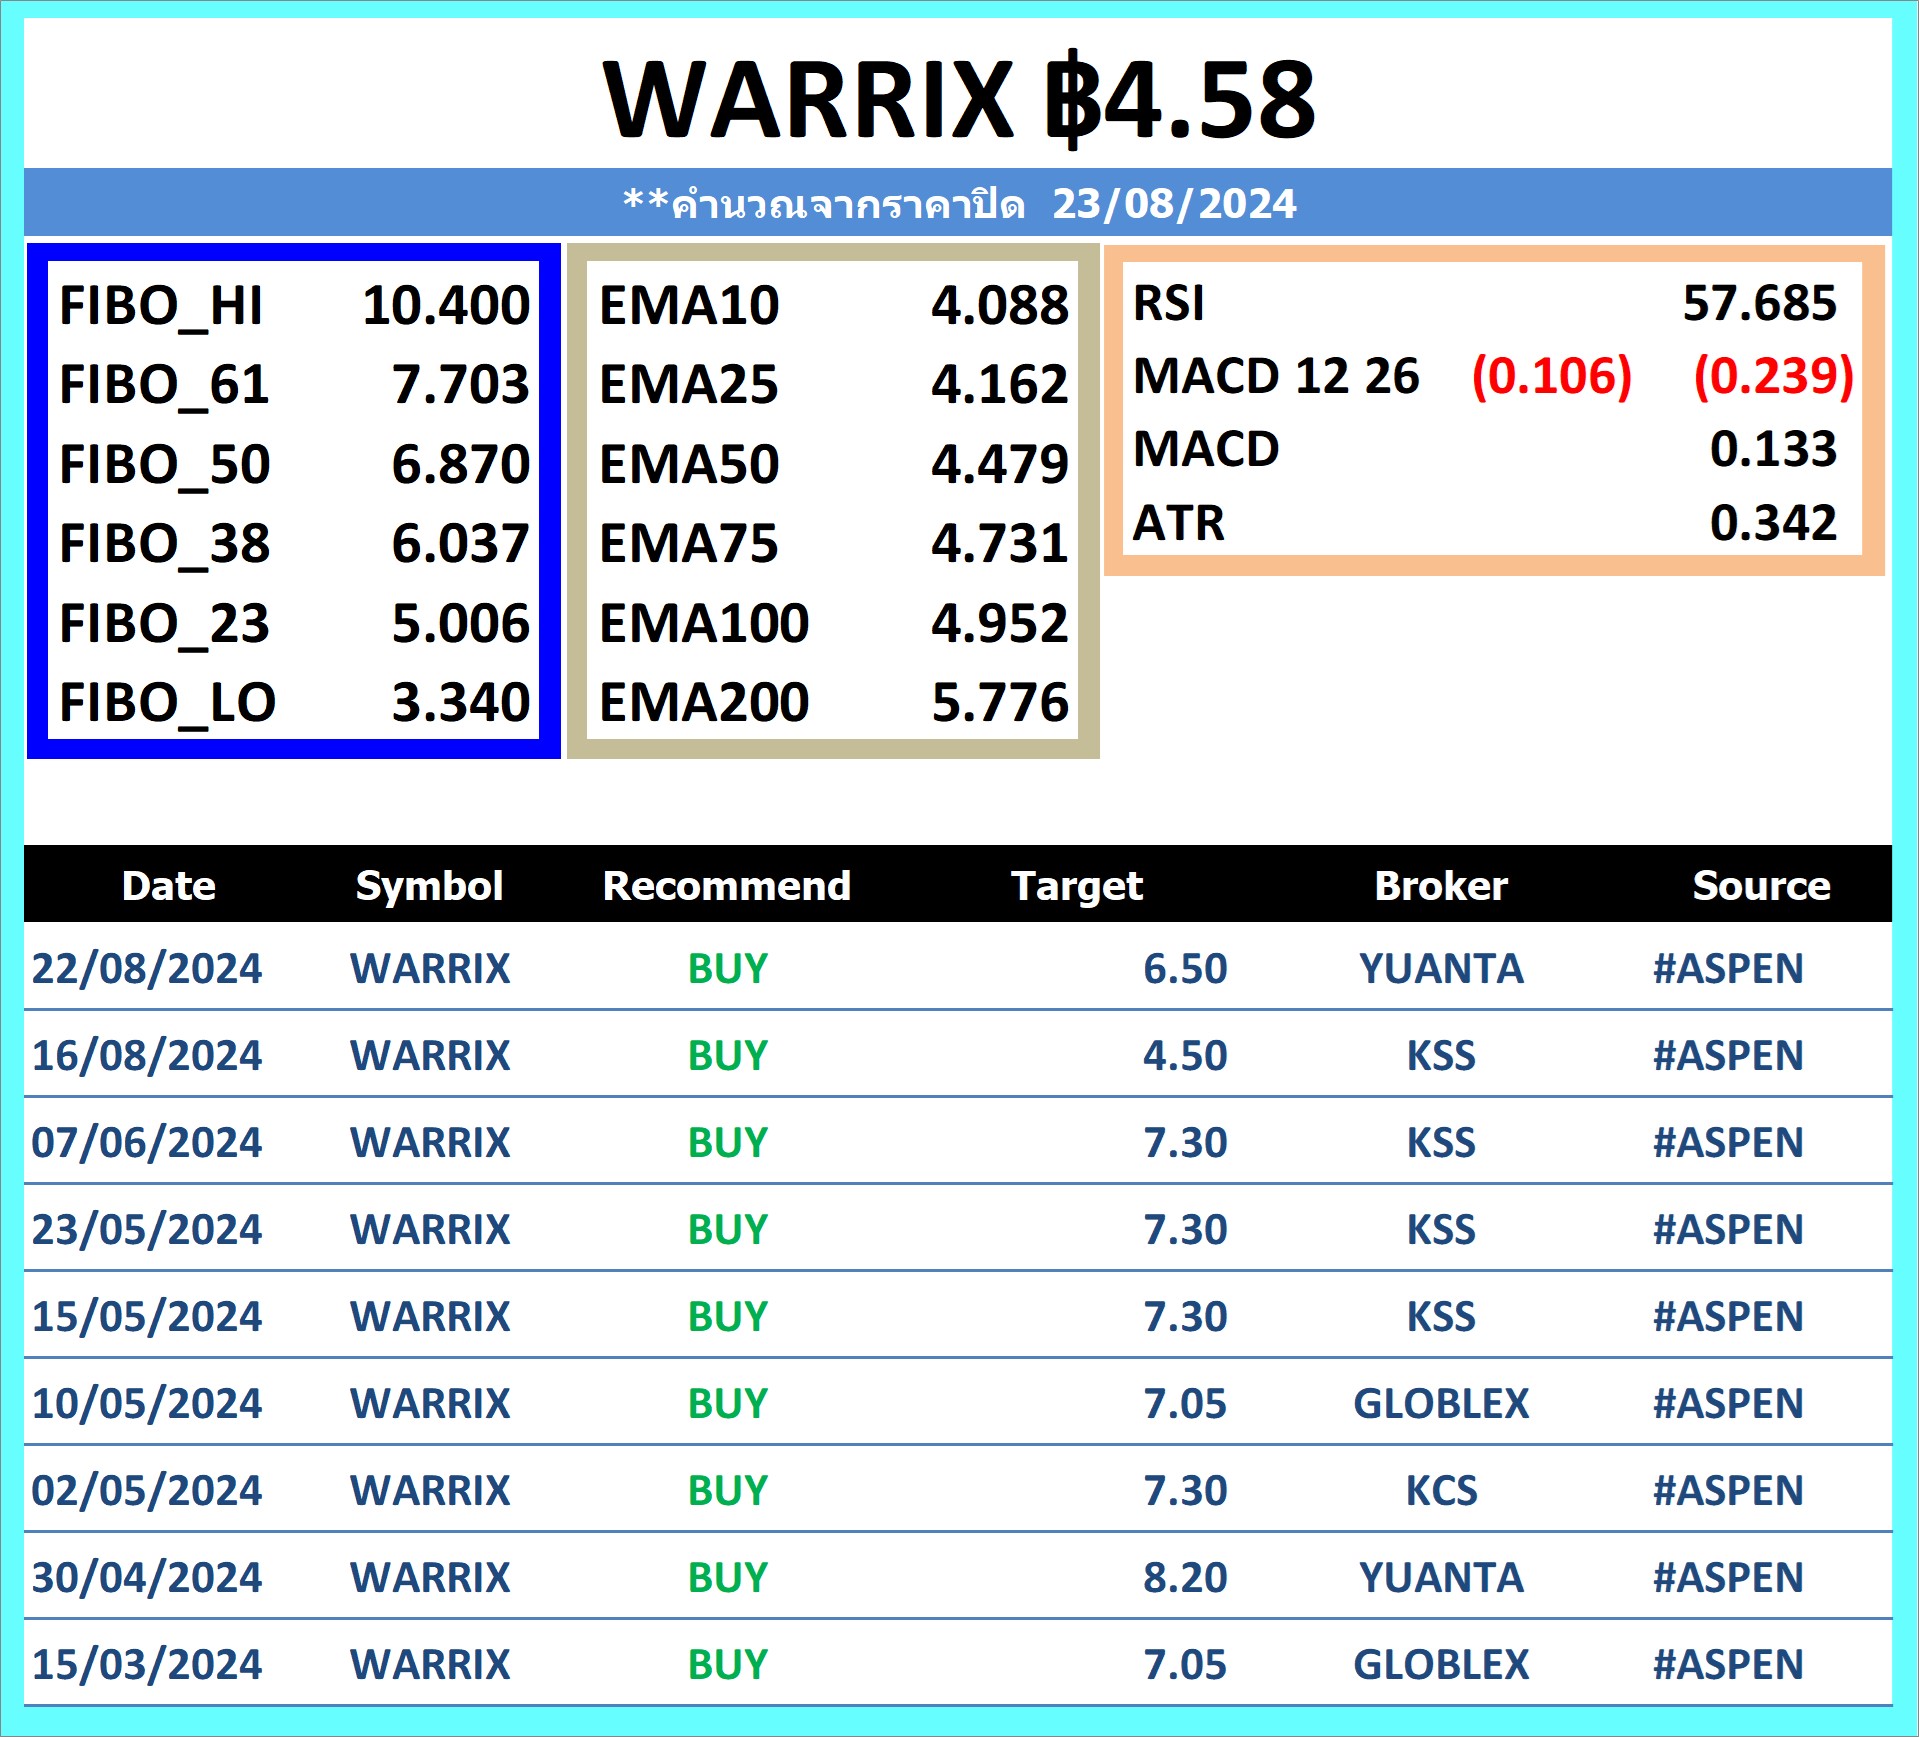Click the 6.50 target from YUANTA
This screenshot has height=1737, width=1919.
coord(1185,969)
